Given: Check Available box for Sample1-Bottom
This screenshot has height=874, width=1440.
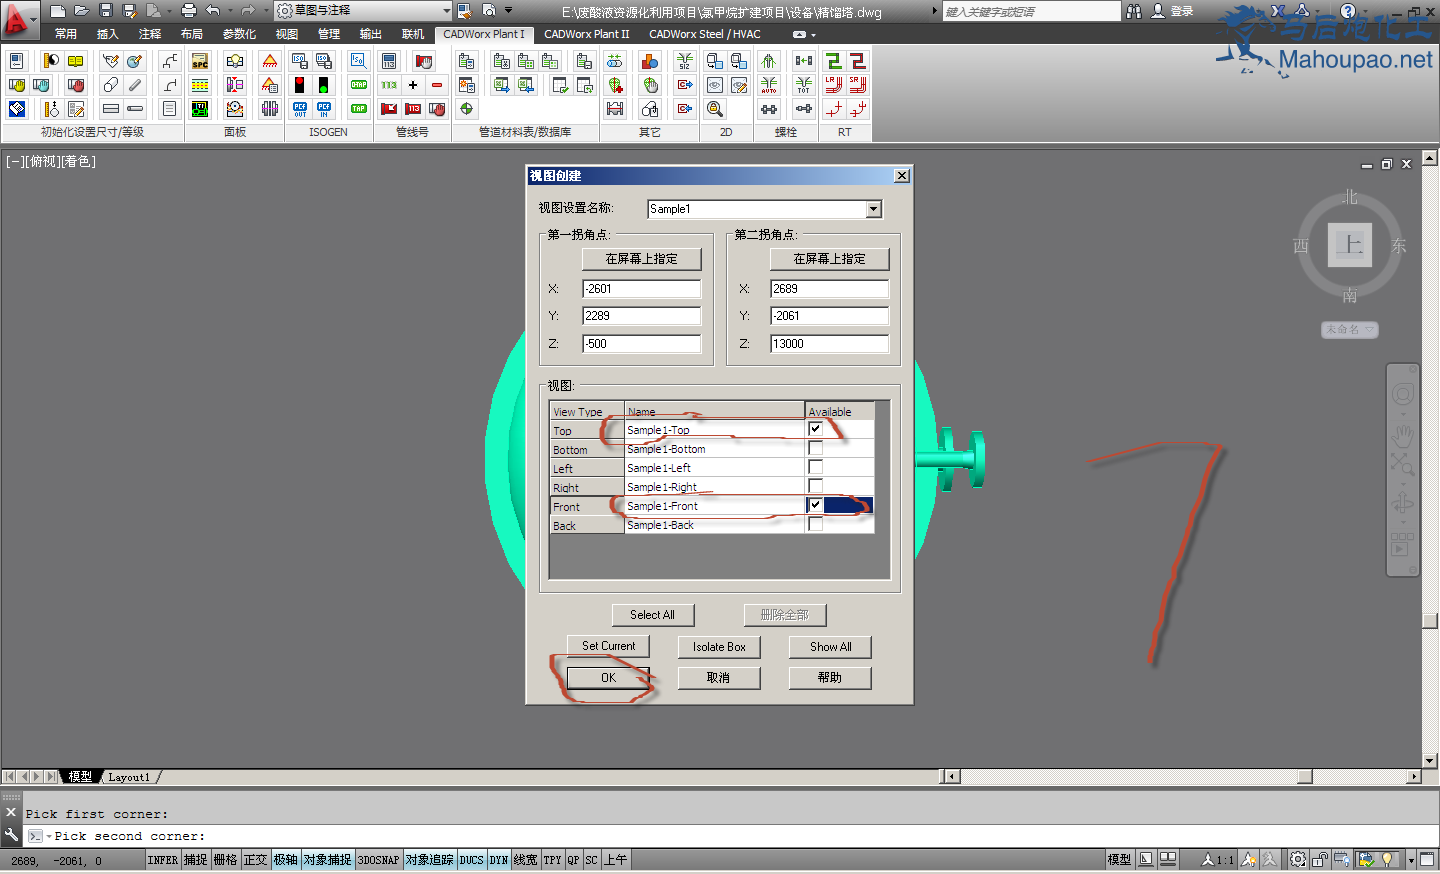Looking at the screenshot, I should (815, 448).
